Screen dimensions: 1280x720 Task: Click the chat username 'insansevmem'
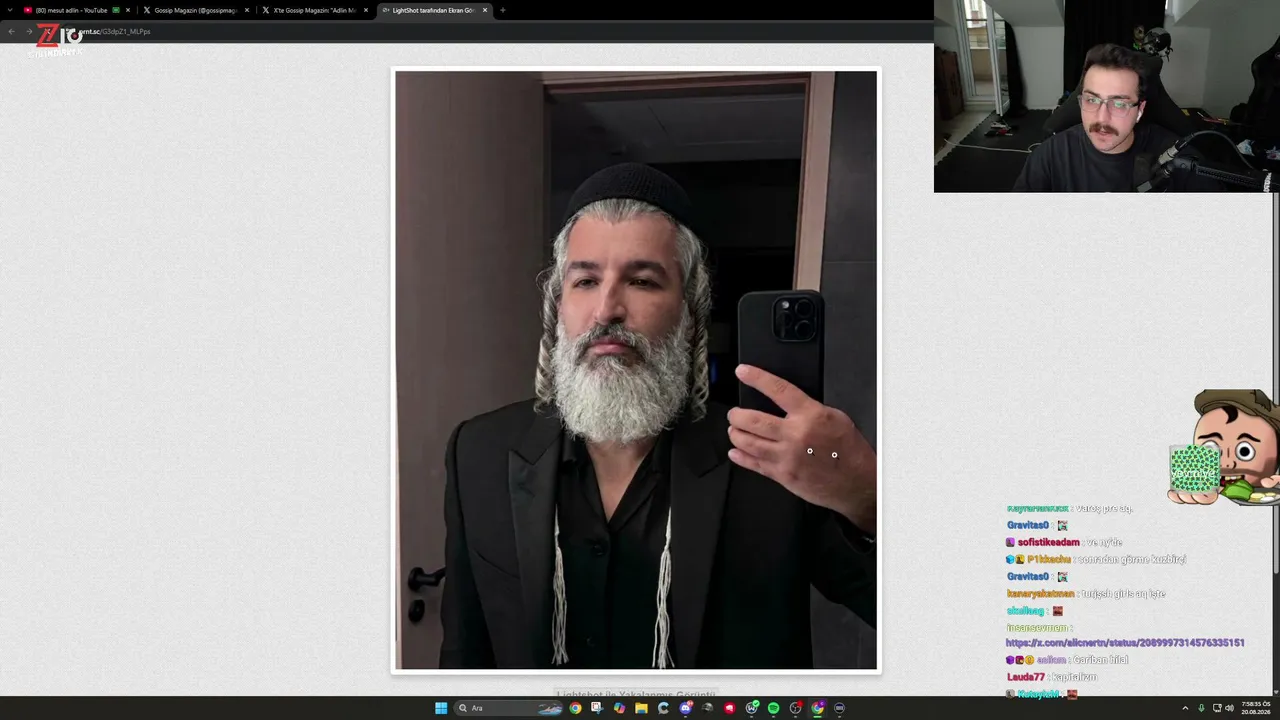tap(1036, 628)
